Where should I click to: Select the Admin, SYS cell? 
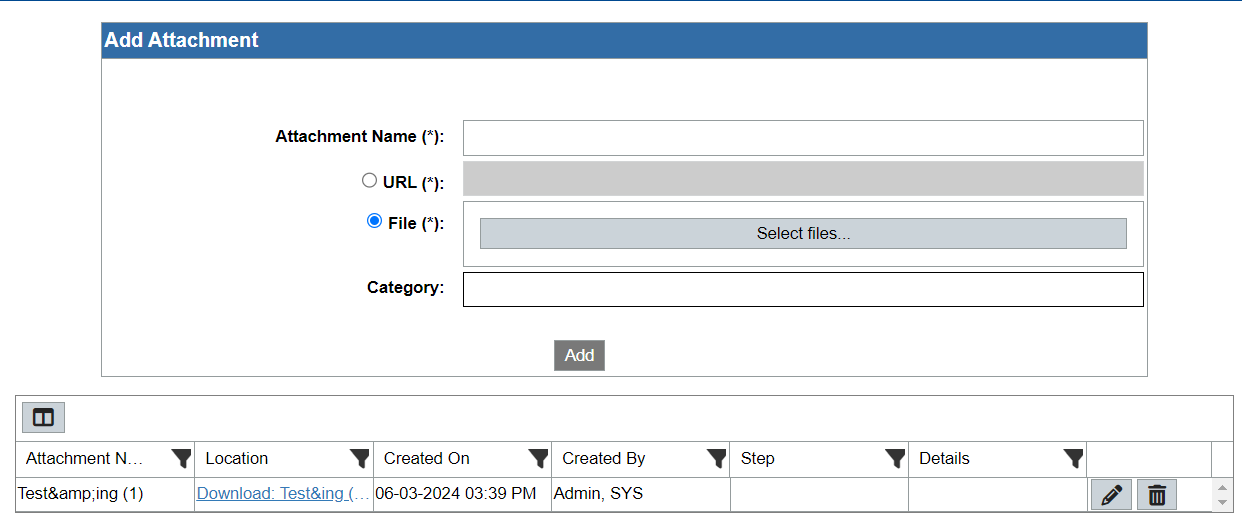coord(640,494)
